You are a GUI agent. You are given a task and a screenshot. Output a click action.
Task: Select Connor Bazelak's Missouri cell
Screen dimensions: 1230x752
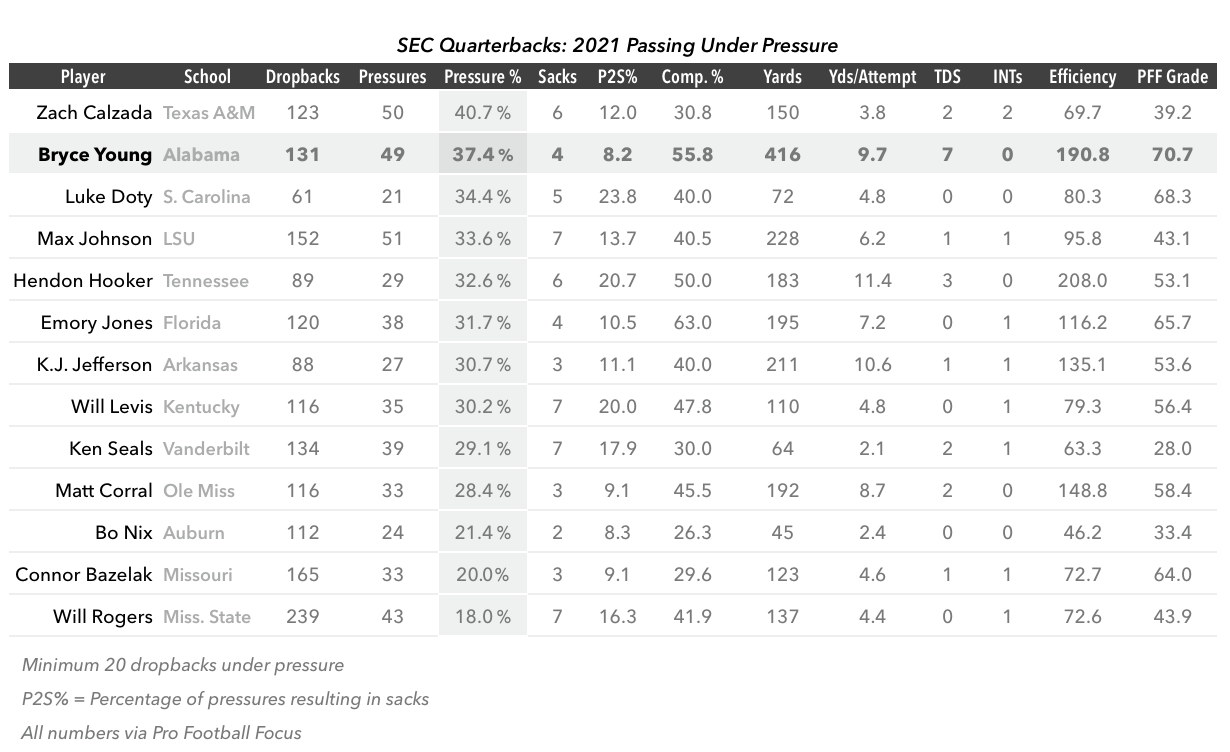click(197, 575)
